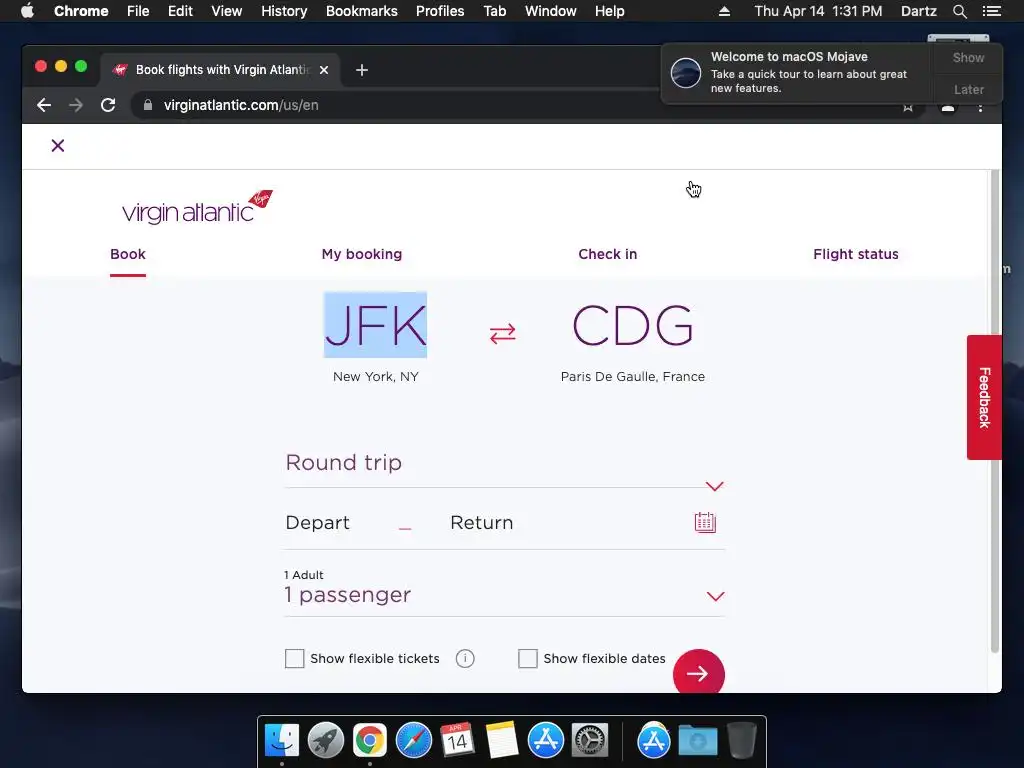Expand the Round trip dropdown
The width and height of the screenshot is (1024, 768).
[x=504, y=468]
